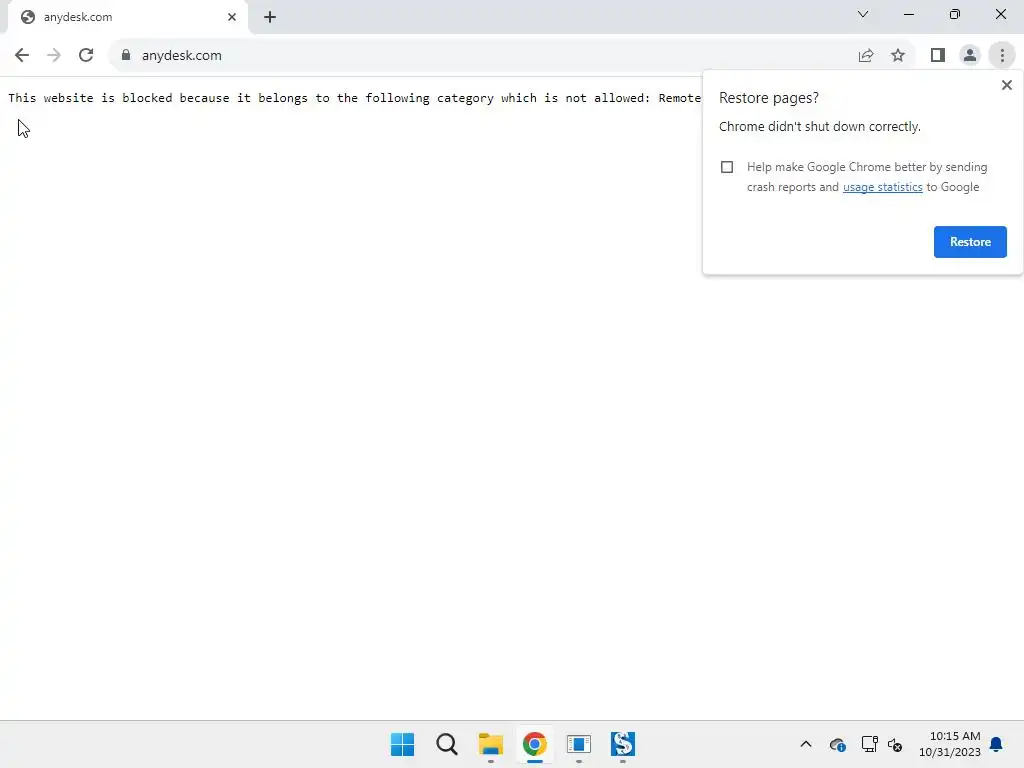Click 'Chrome didn't shut down correctly' text
Viewport: 1024px width, 768px height.
(x=820, y=127)
